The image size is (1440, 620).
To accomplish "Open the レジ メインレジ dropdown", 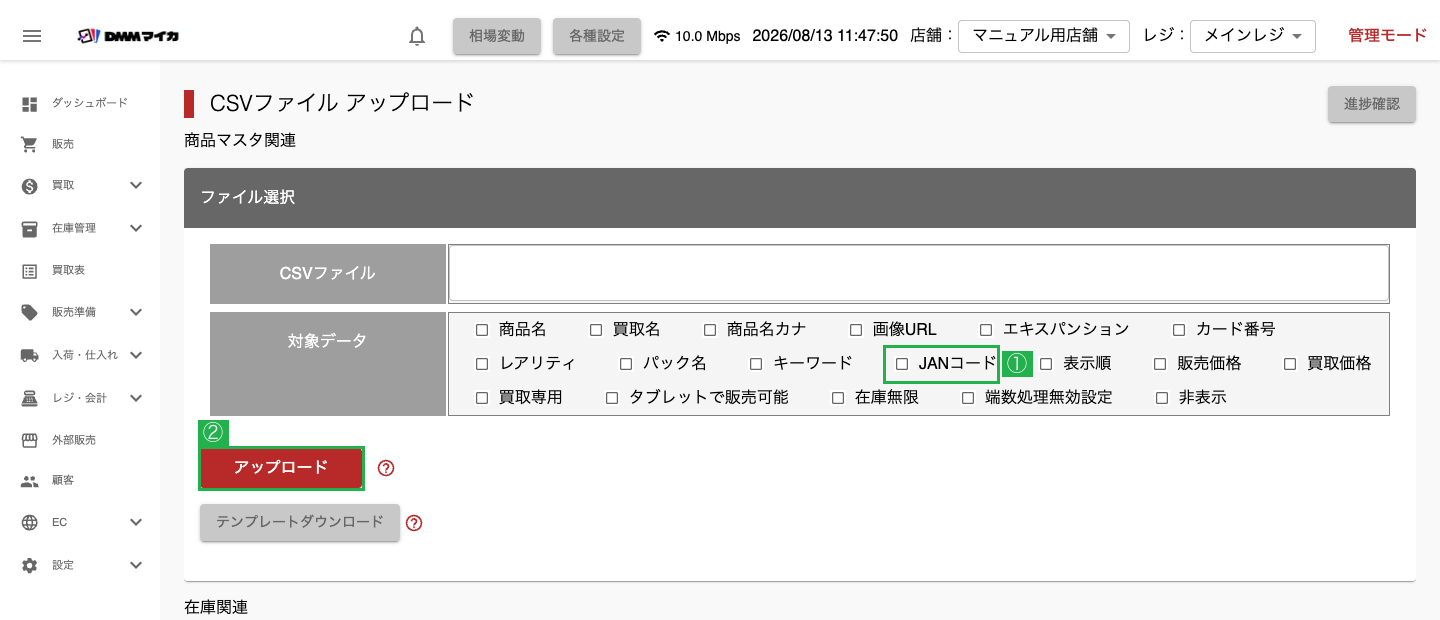I will (1253, 36).
